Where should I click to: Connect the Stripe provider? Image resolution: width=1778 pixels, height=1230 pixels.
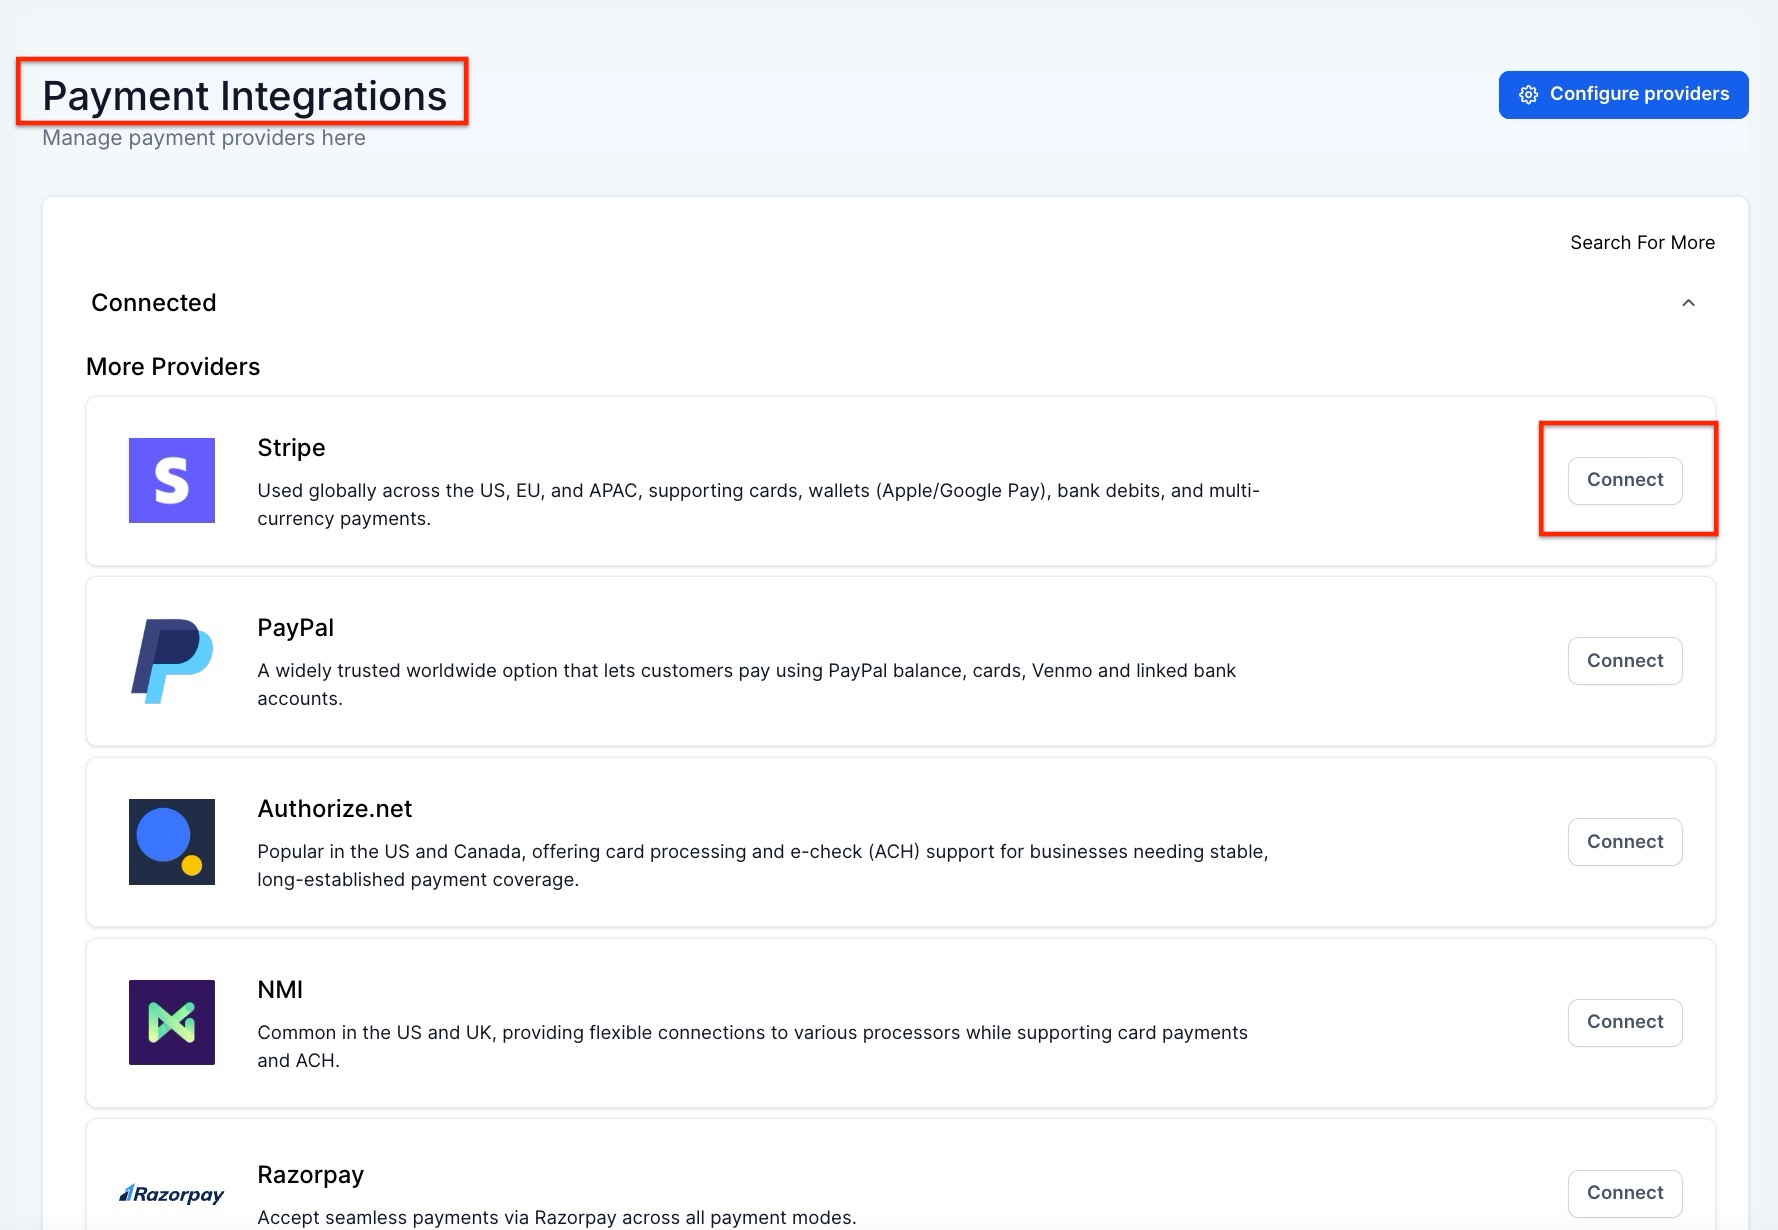click(x=1625, y=480)
